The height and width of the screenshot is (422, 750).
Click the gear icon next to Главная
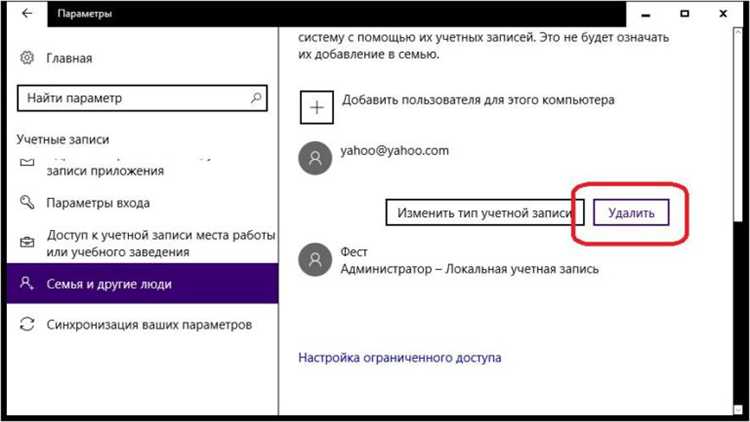click(x=27, y=58)
